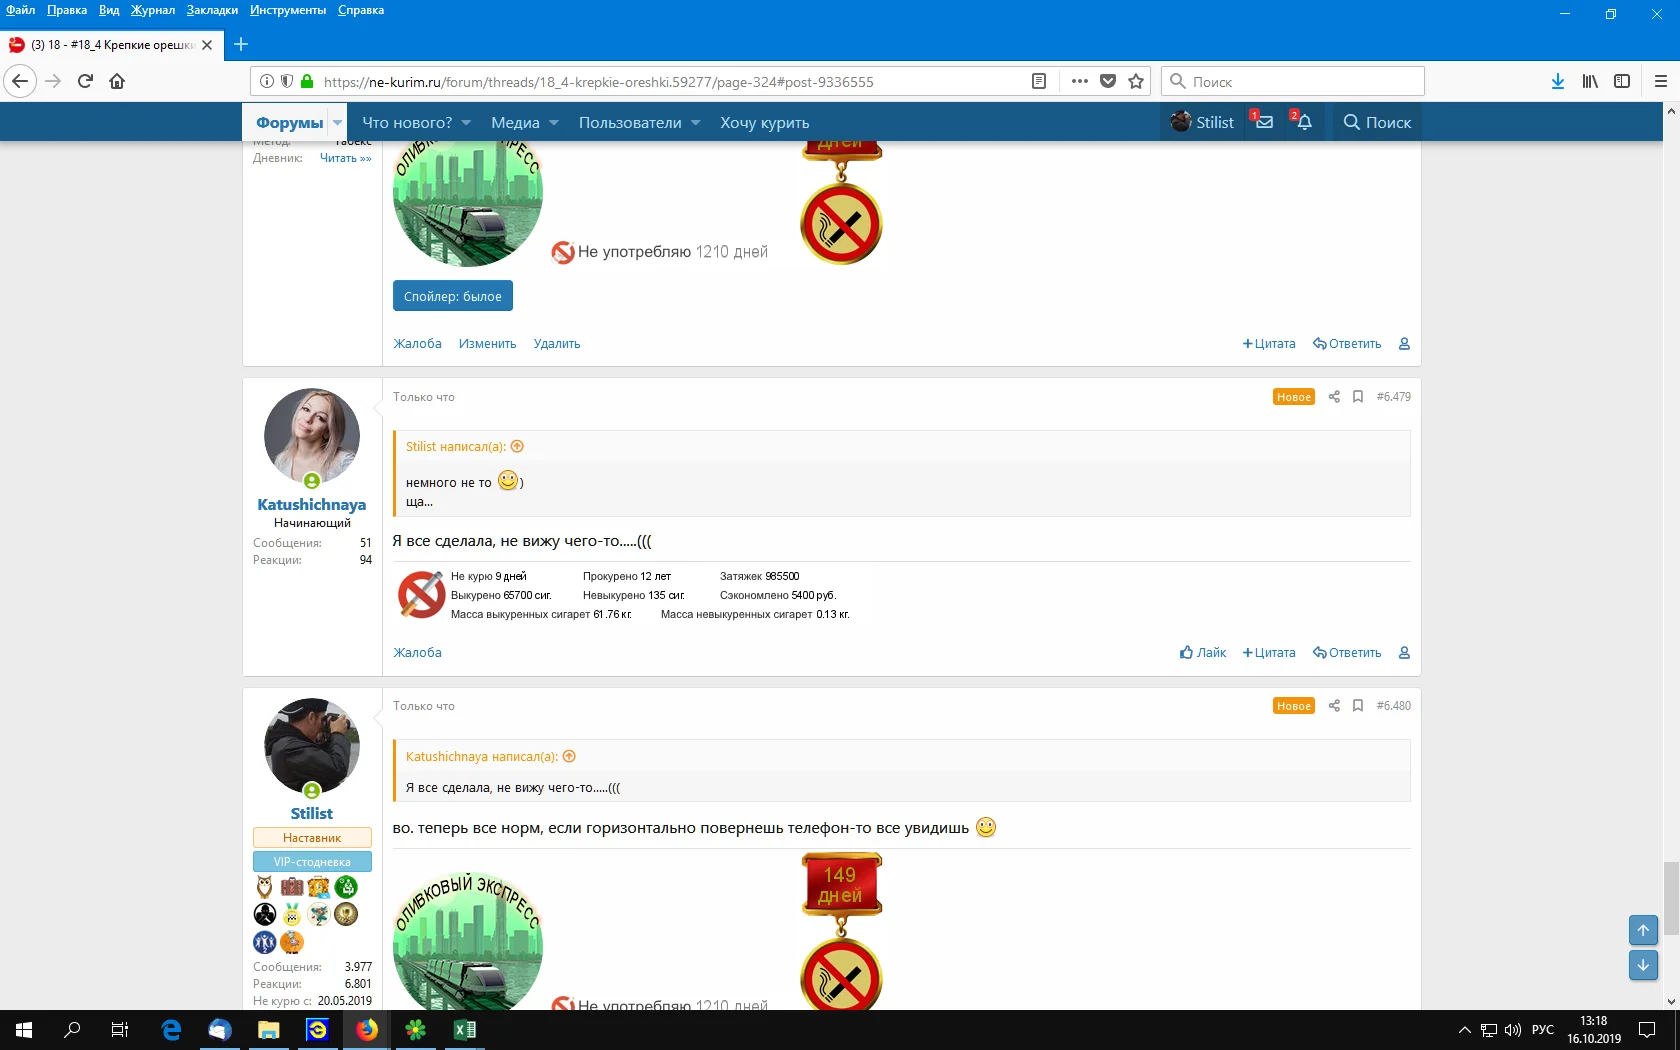Open the Правка menu
This screenshot has width=1680, height=1050.
tap(67, 10)
